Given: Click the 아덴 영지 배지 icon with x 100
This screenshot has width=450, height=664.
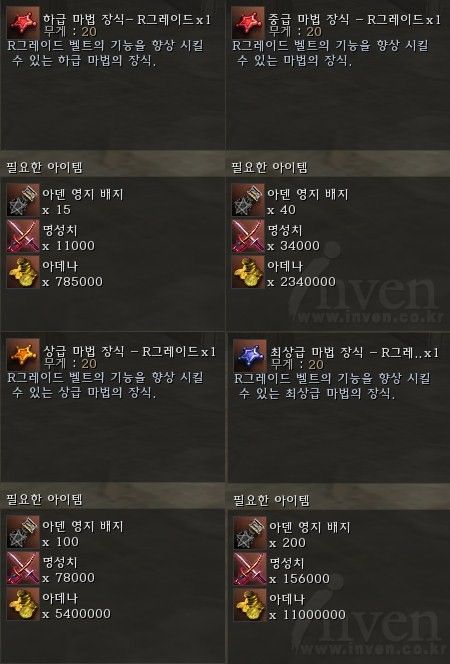Looking at the screenshot, I should pyautogui.click(x=23, y=532).
